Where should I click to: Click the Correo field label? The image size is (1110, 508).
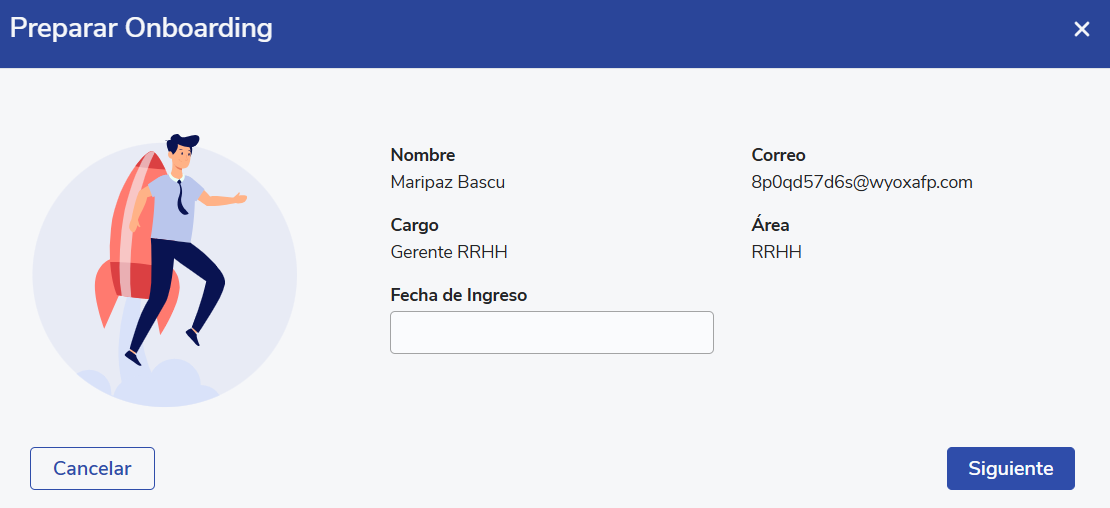[x=778, y=155]
